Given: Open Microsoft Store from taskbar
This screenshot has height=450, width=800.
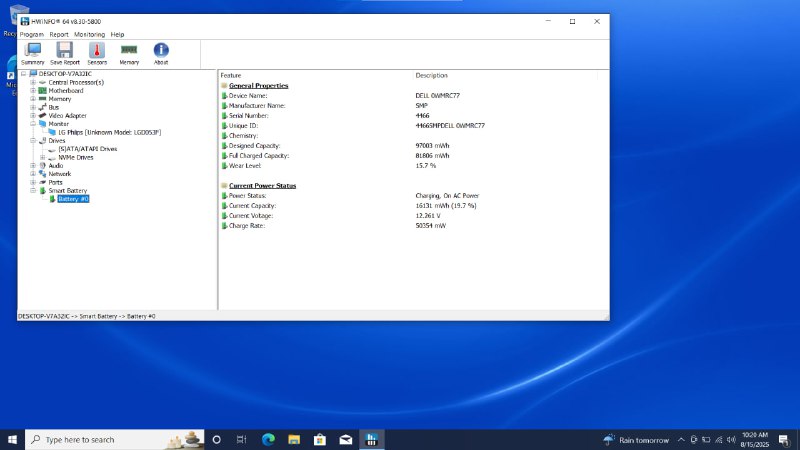Looking at the screenshot, I should point(320,439).
